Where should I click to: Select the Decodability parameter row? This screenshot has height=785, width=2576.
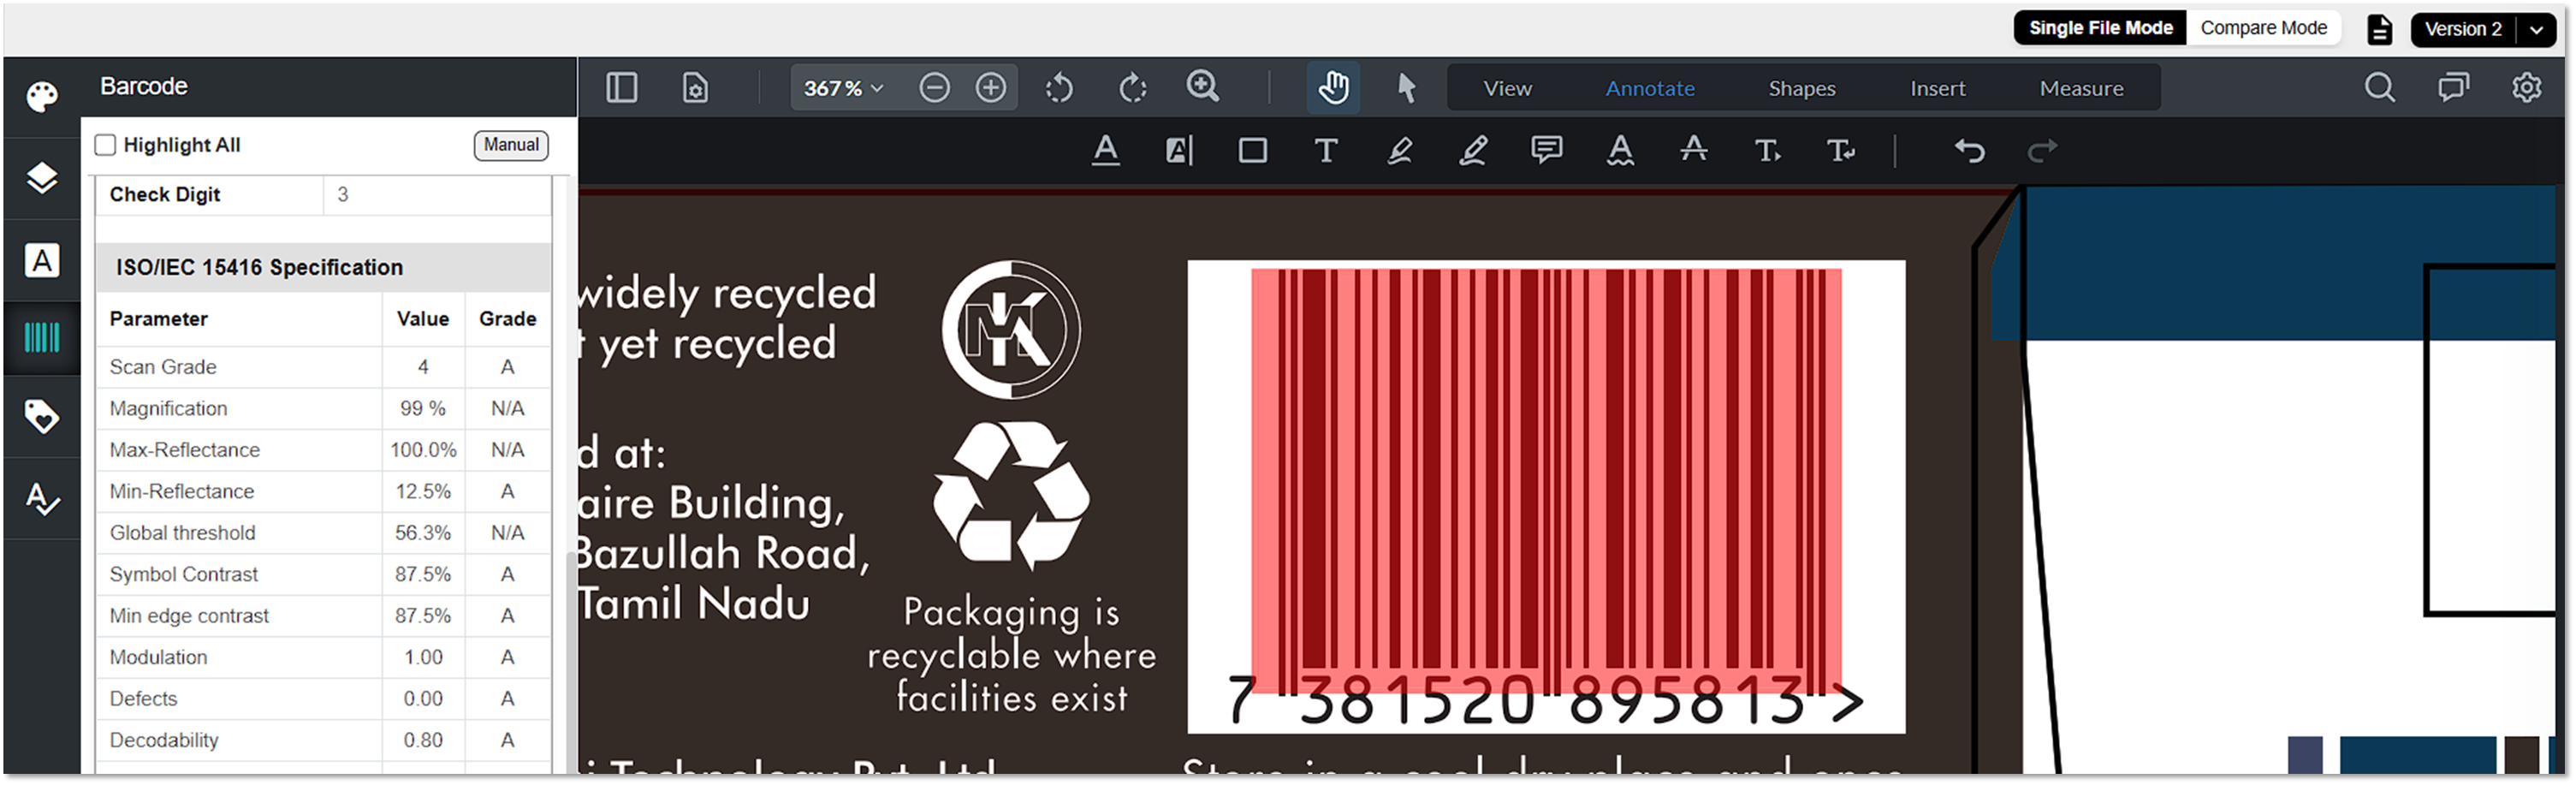[x=324, y=740]
